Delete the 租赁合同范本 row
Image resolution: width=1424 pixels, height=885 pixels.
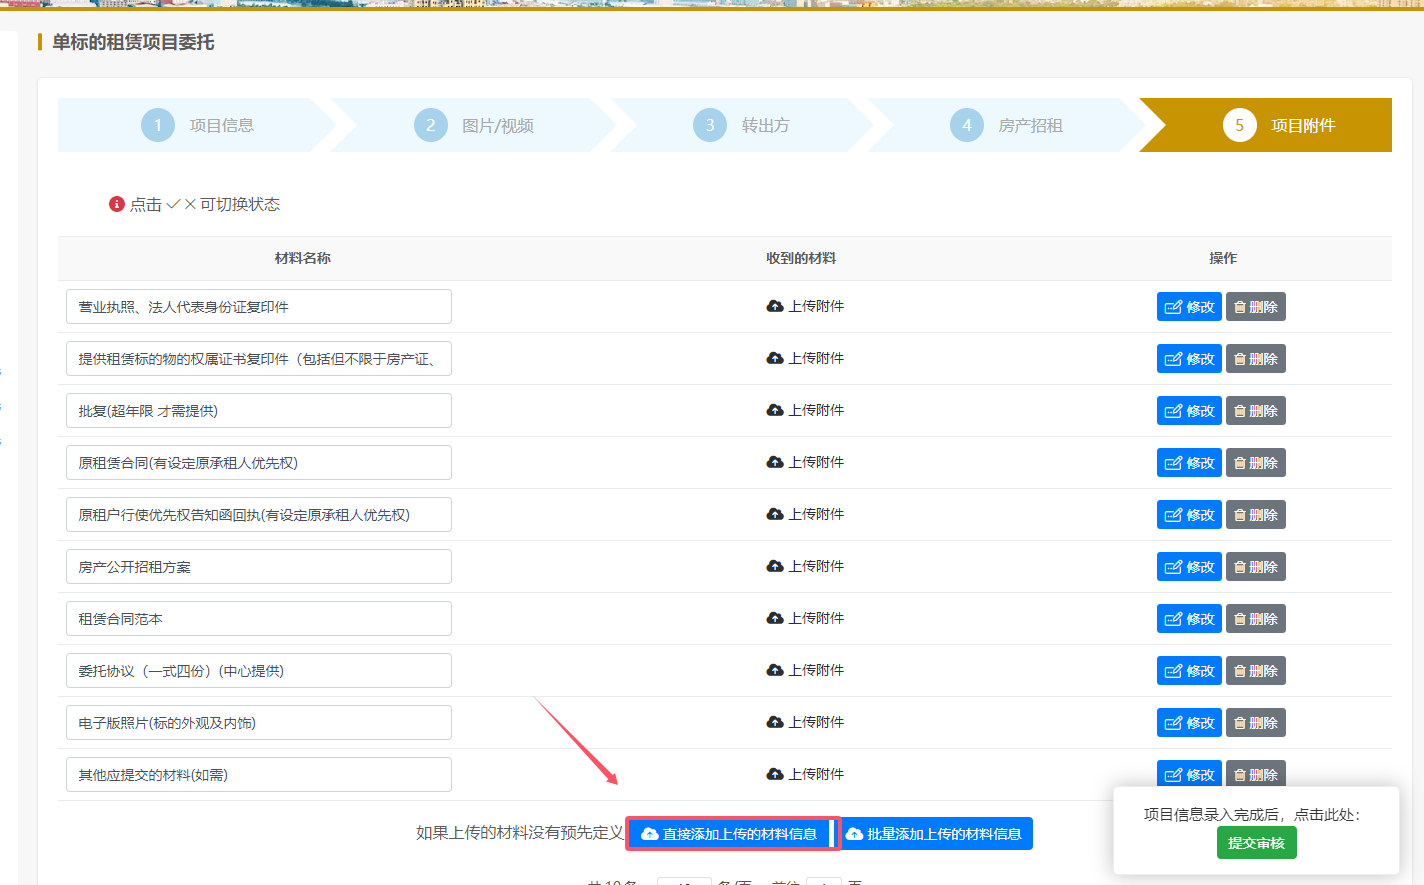(x=1256, y=619)
